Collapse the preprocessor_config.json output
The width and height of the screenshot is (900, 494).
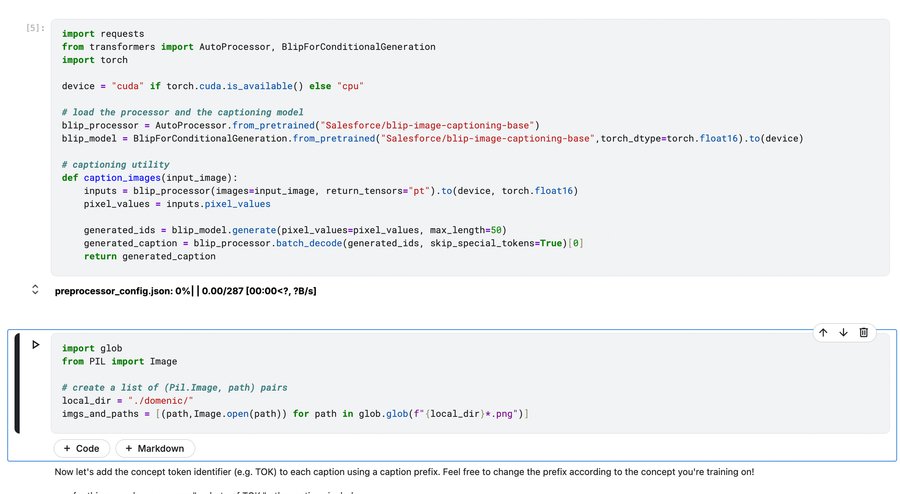[36, 290]
